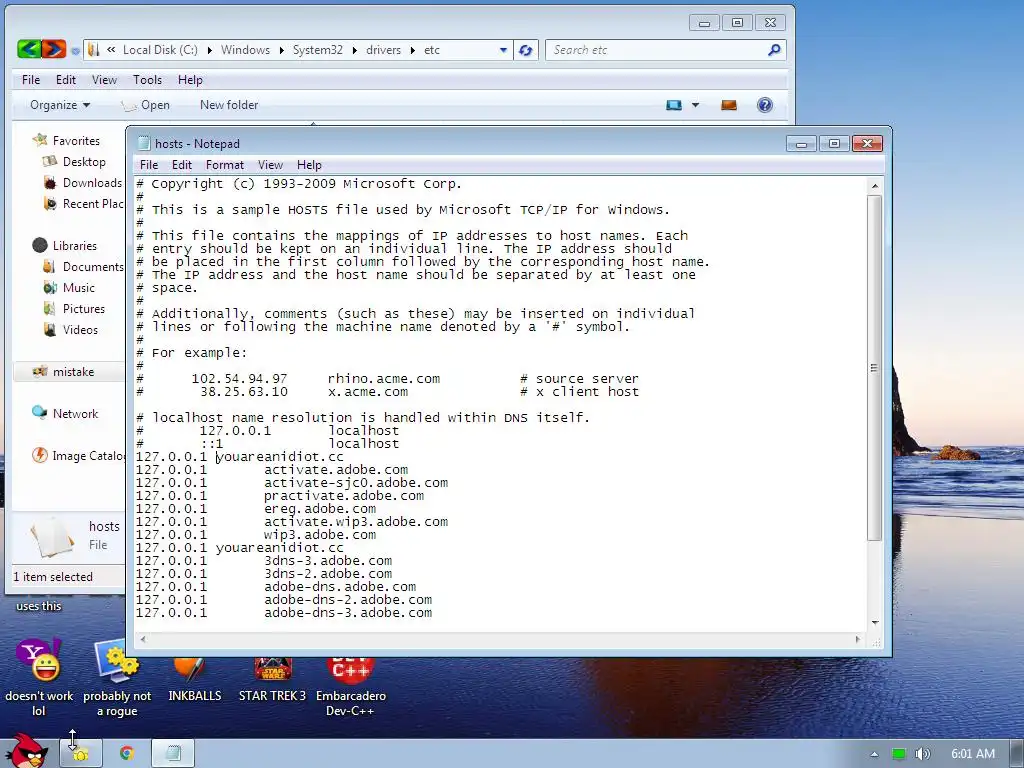Click the Notepad scroll down arrow
Screen dimensions: 1024x768
[x=874, y=622]
